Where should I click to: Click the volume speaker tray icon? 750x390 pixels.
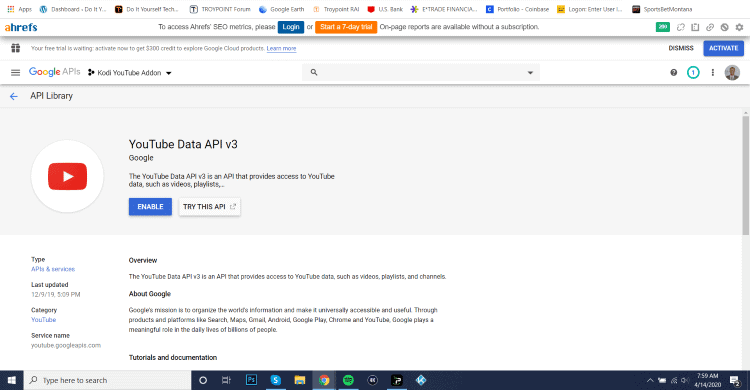pos(685,380)
